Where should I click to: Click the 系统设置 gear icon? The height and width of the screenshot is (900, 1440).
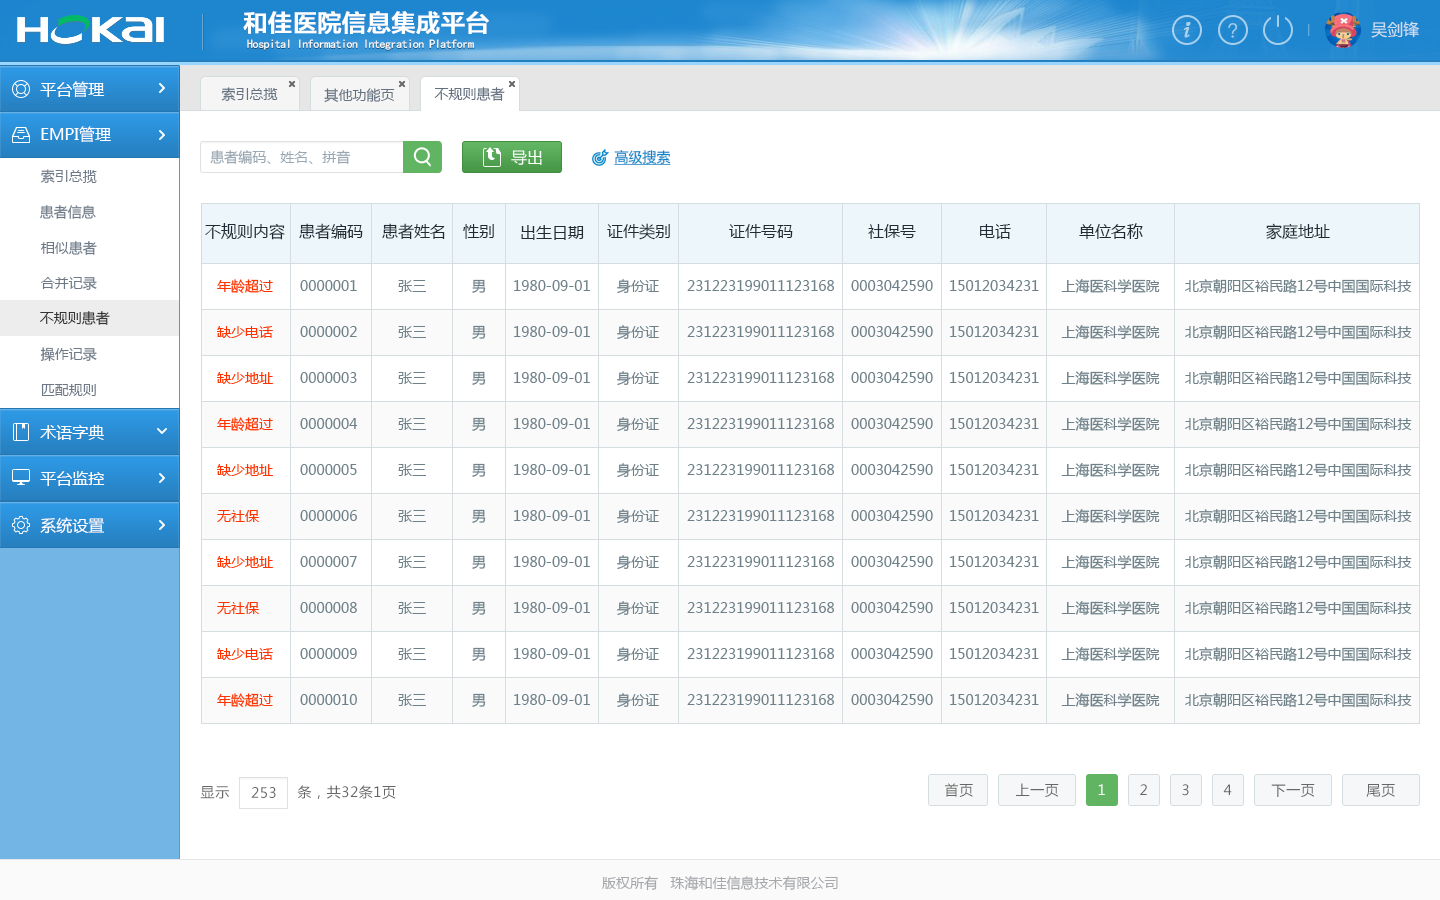[x=21, y=525]
